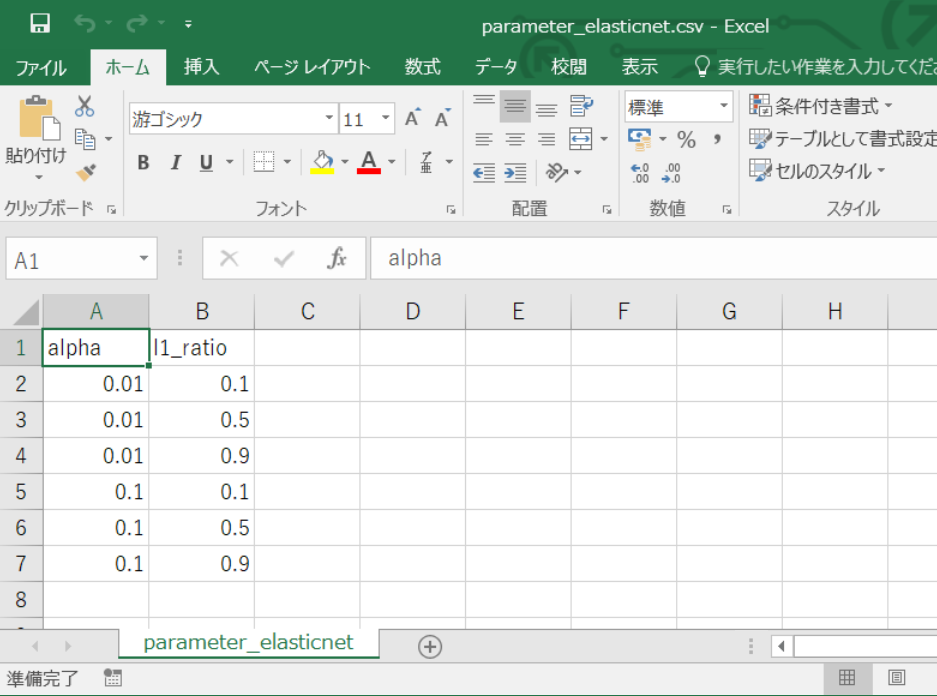Center text horizontally

515,140
